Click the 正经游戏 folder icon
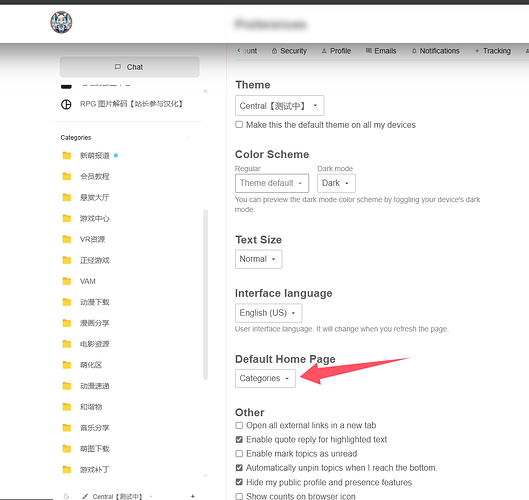The image size is (529, 500). 67,260
